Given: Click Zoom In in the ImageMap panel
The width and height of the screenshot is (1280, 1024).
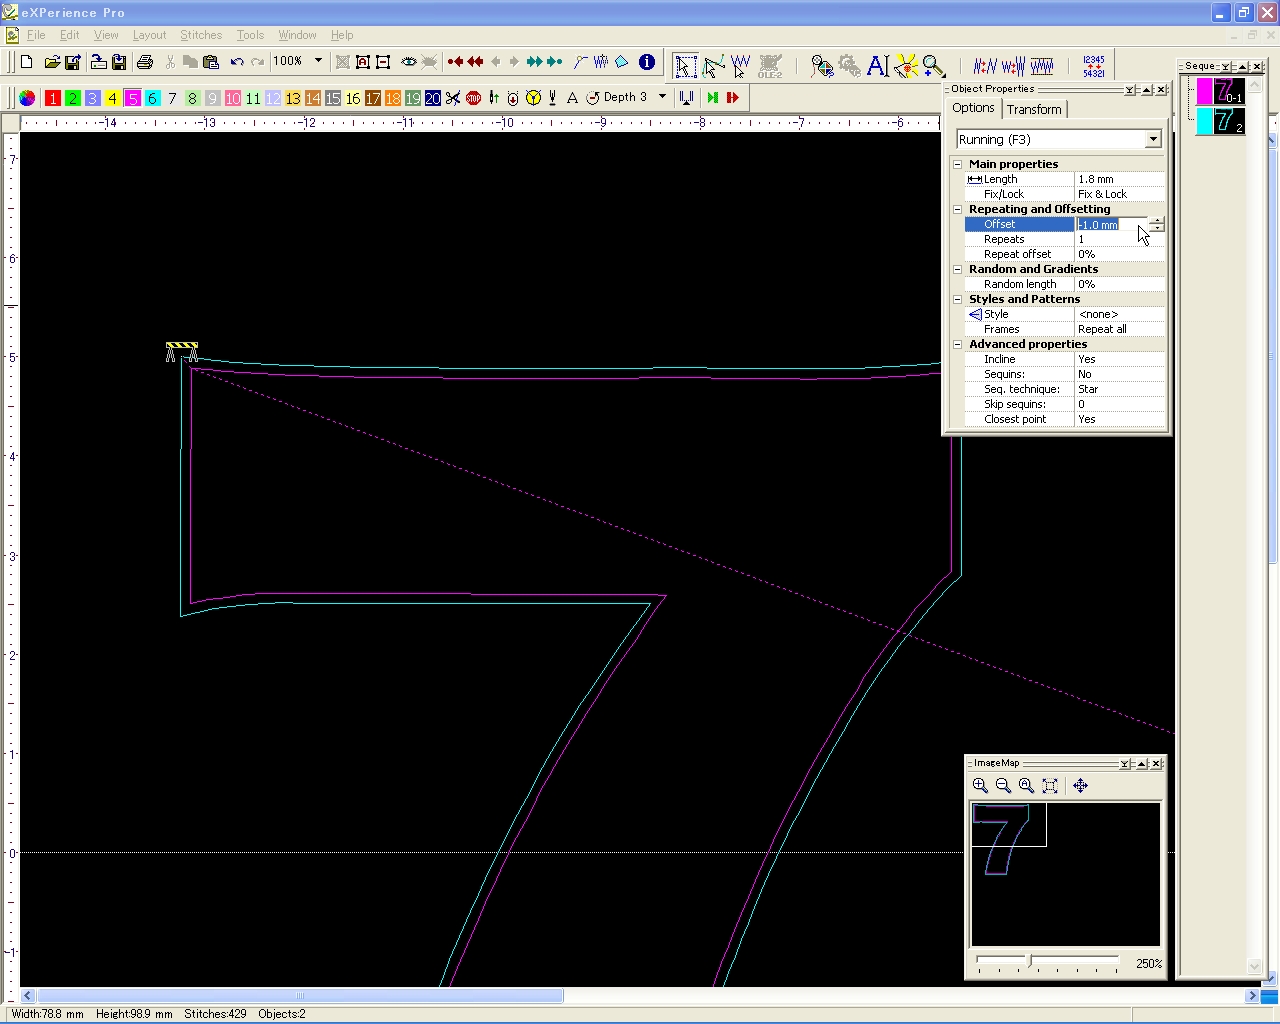Looking at the screenshot, I should pyautogui.click(x=980, y=786).
